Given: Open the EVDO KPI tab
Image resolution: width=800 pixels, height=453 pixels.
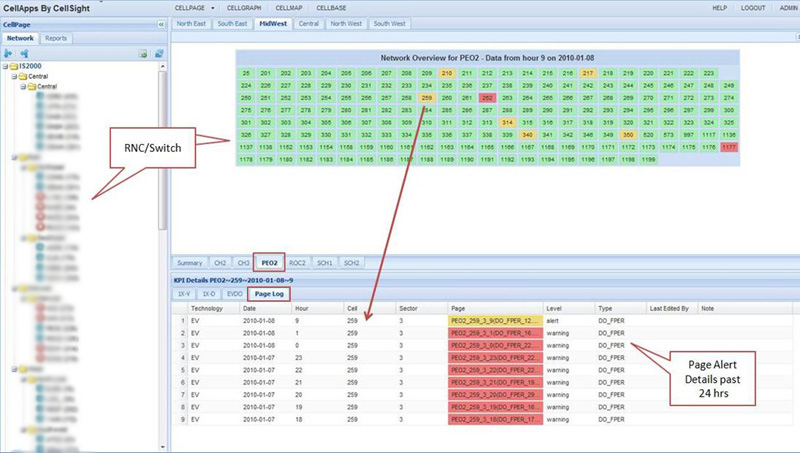Looking at the screenshot, I should click(233, 294).
